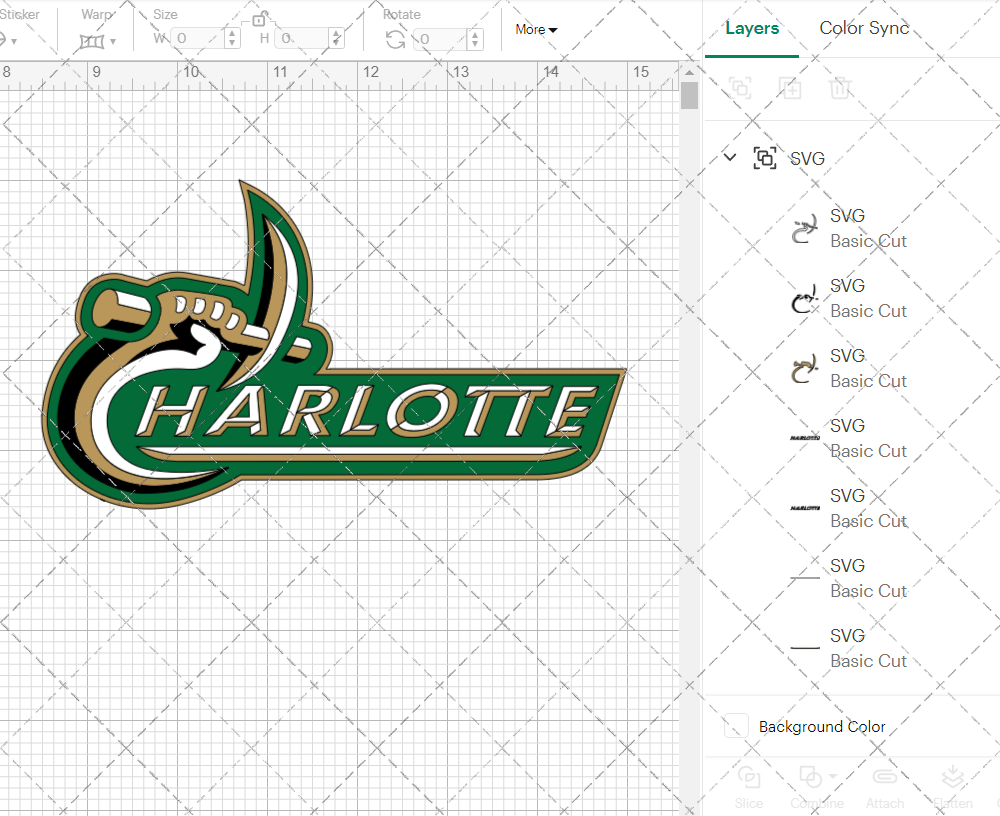Click the Combine tool icon
This screenshot has width=1000, height=816.
point(810,776)
